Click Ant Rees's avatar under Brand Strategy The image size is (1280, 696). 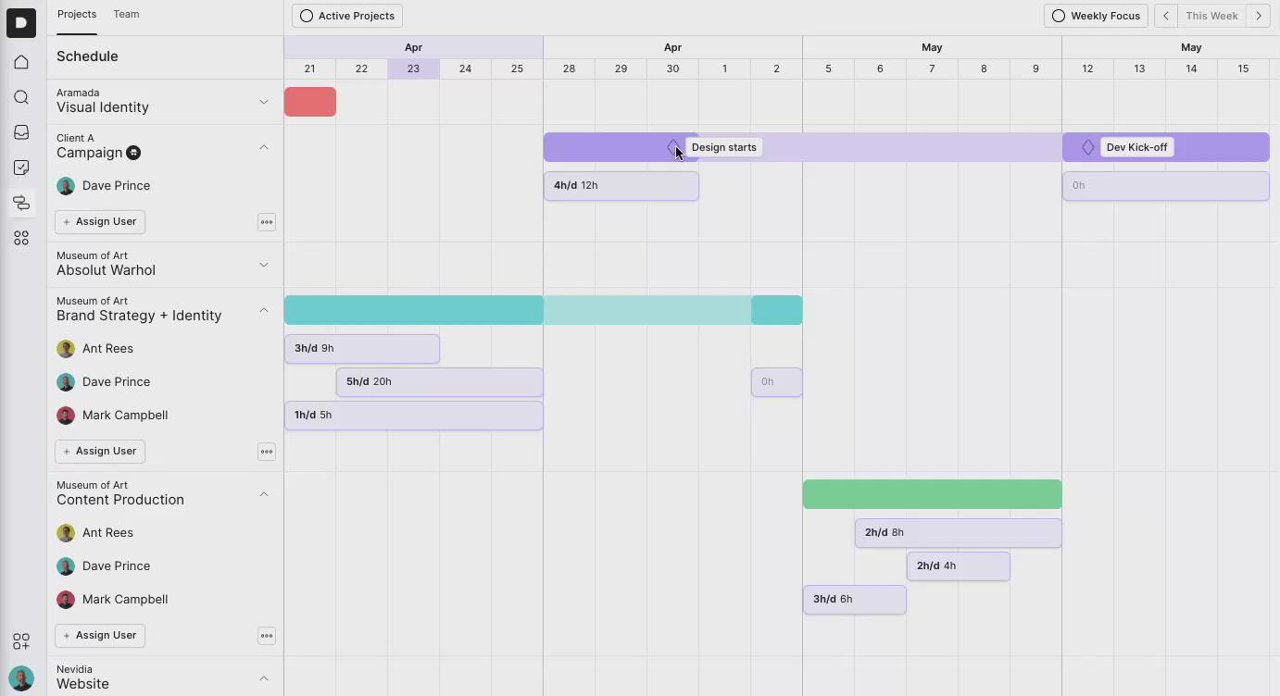pos(66,349)
